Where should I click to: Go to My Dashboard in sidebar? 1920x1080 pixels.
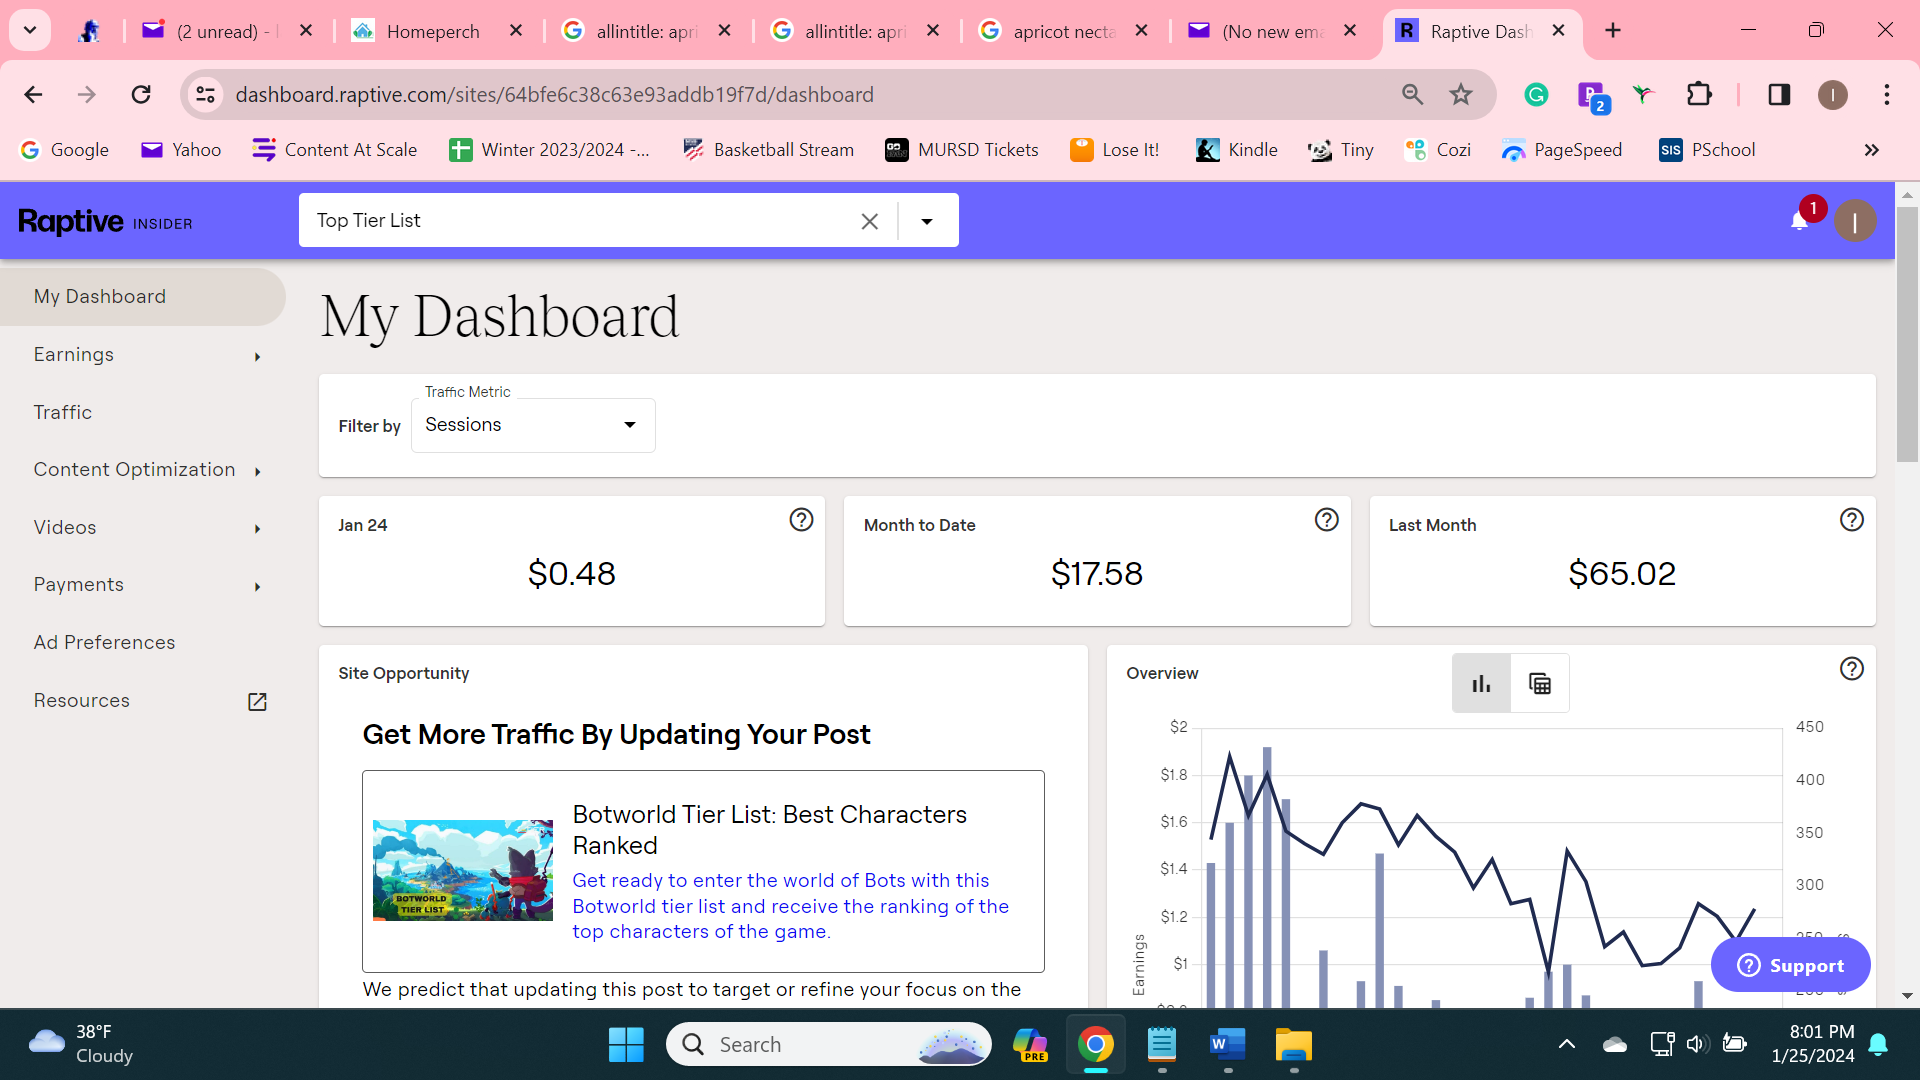pos(143,297)
